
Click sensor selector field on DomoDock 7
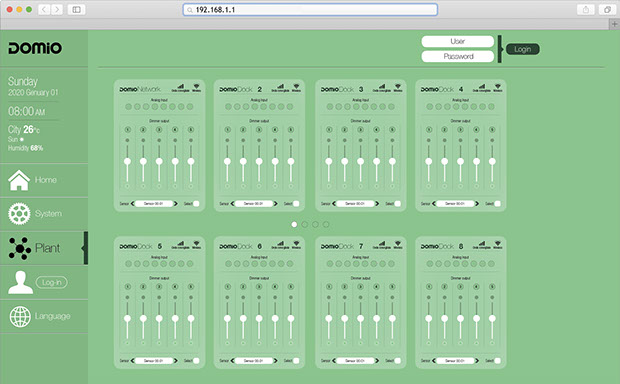355,361
